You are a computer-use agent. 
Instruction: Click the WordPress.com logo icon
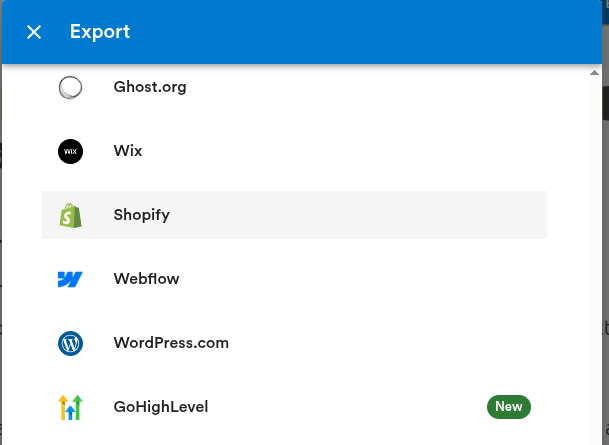click(70, 343)
